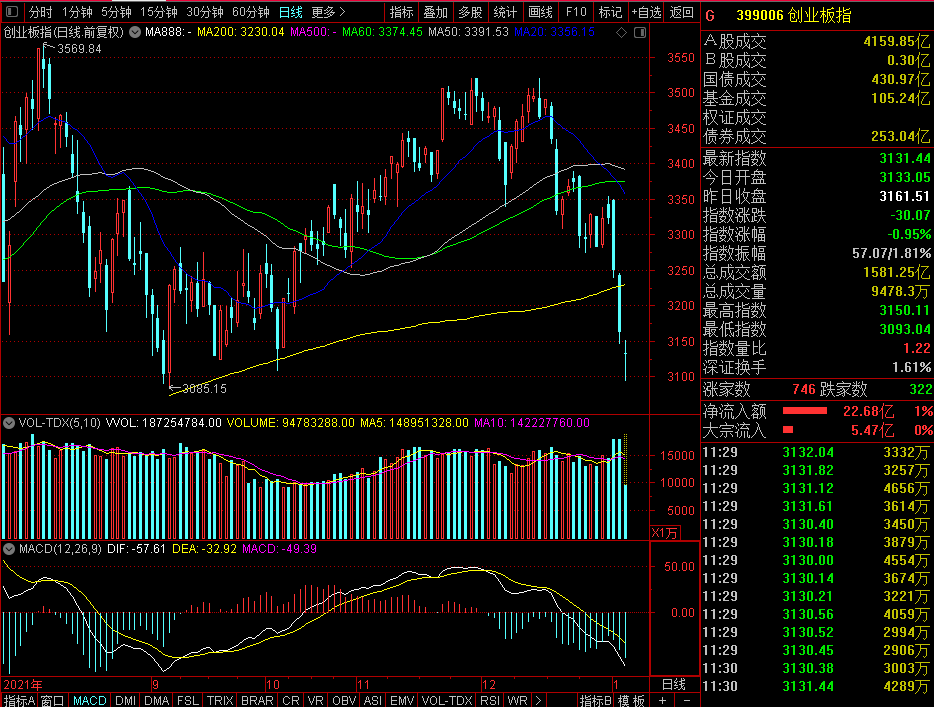Zoom in chart with plus button
934x707 pixels.
[662, 700]
